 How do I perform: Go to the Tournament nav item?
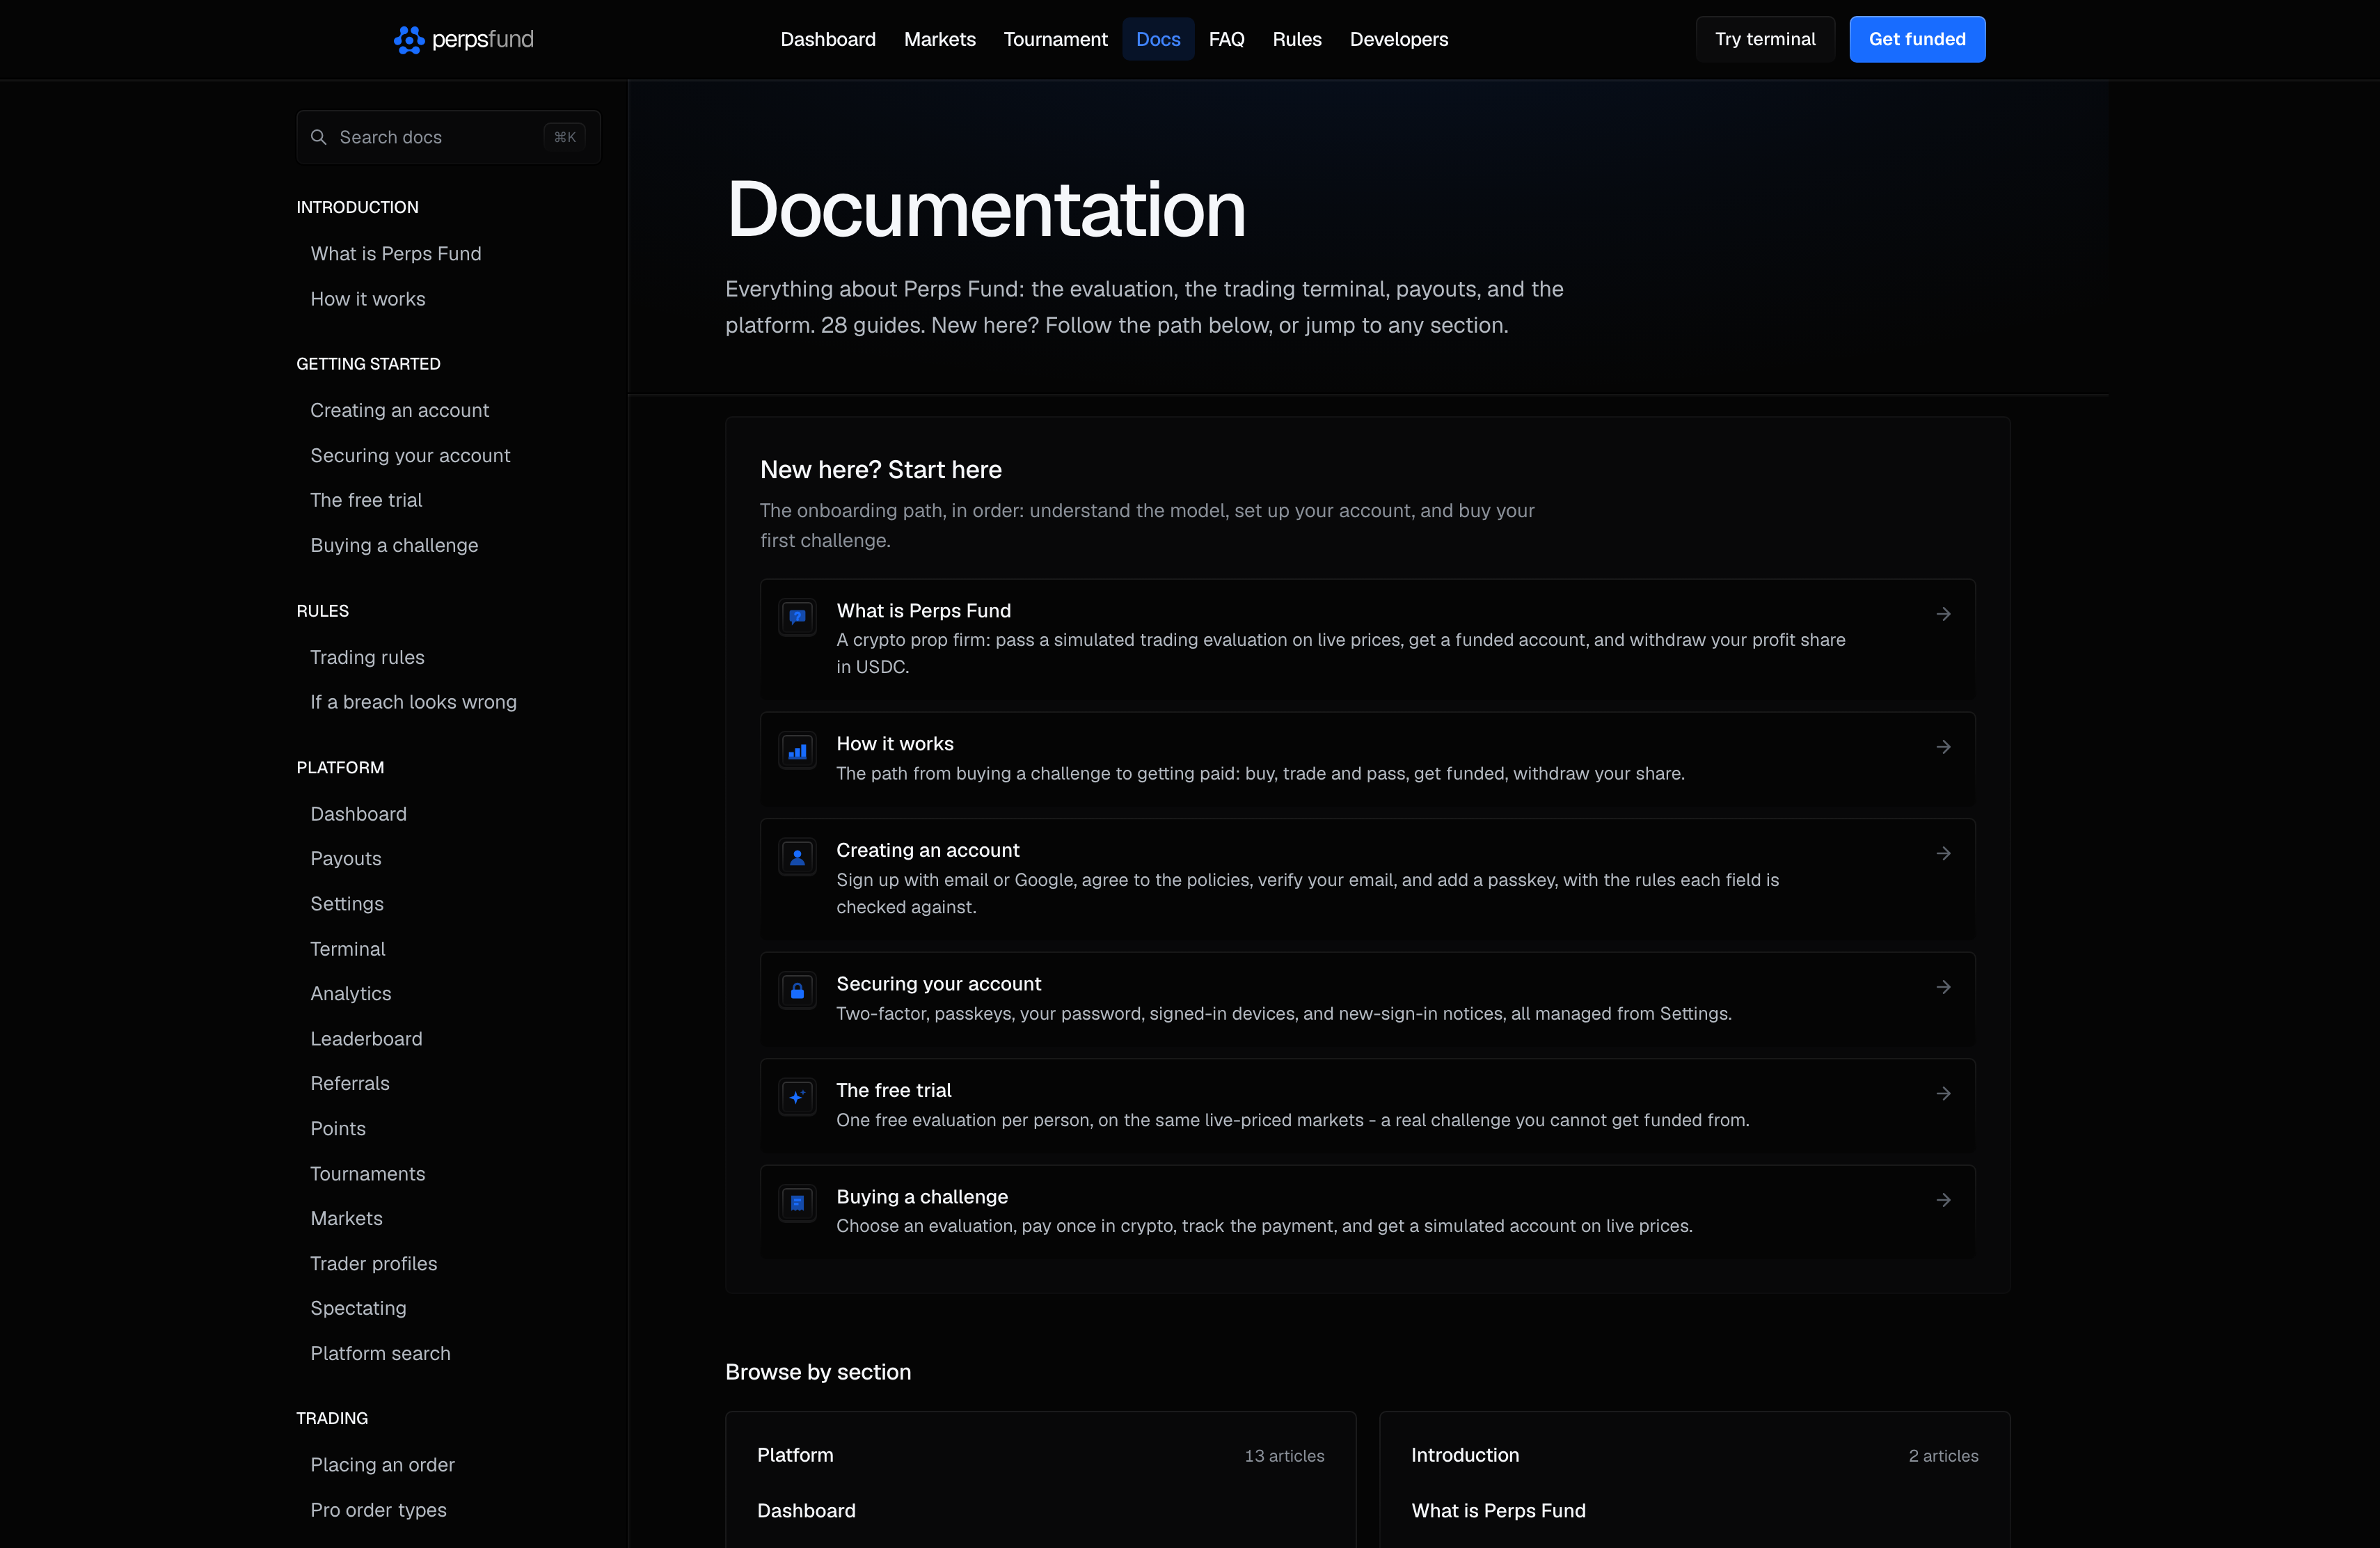coord(1055,39)
